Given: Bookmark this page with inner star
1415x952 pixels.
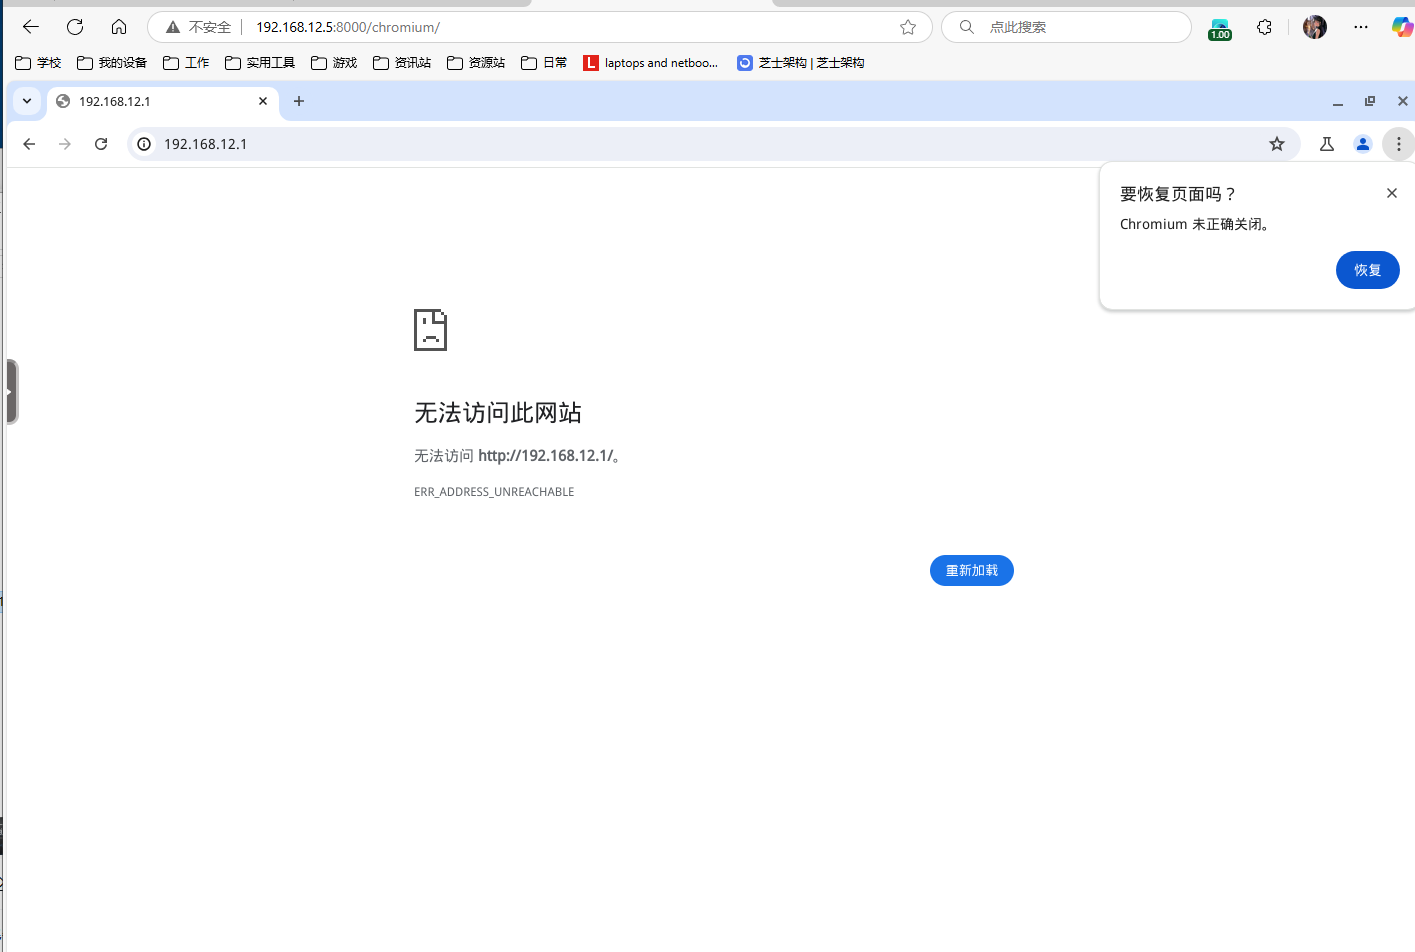Looking at the screenshot, I should 1277,144.
